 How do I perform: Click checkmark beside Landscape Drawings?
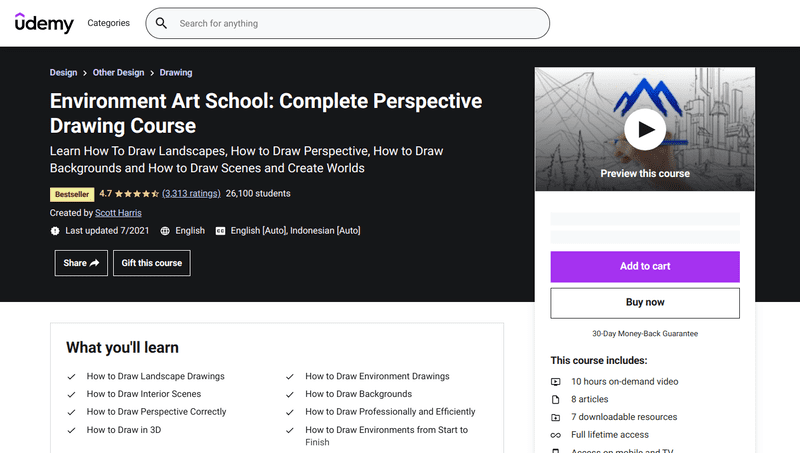coord(71,376)
